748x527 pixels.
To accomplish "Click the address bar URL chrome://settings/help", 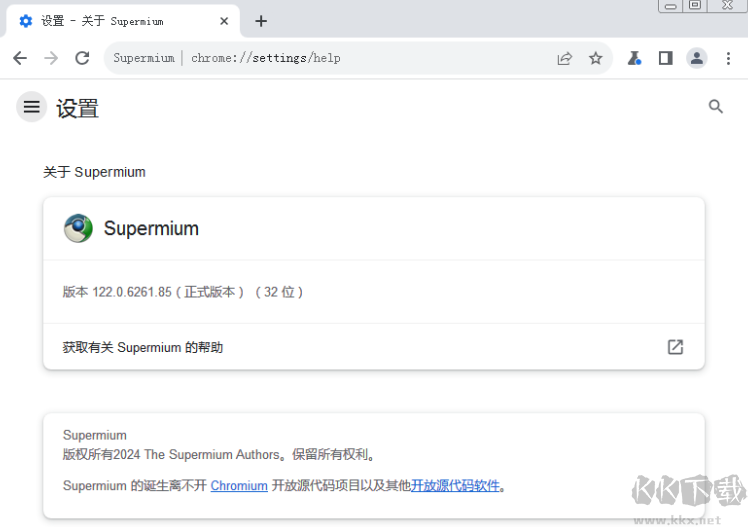I will pyautogui.click(x=266, y=58).
